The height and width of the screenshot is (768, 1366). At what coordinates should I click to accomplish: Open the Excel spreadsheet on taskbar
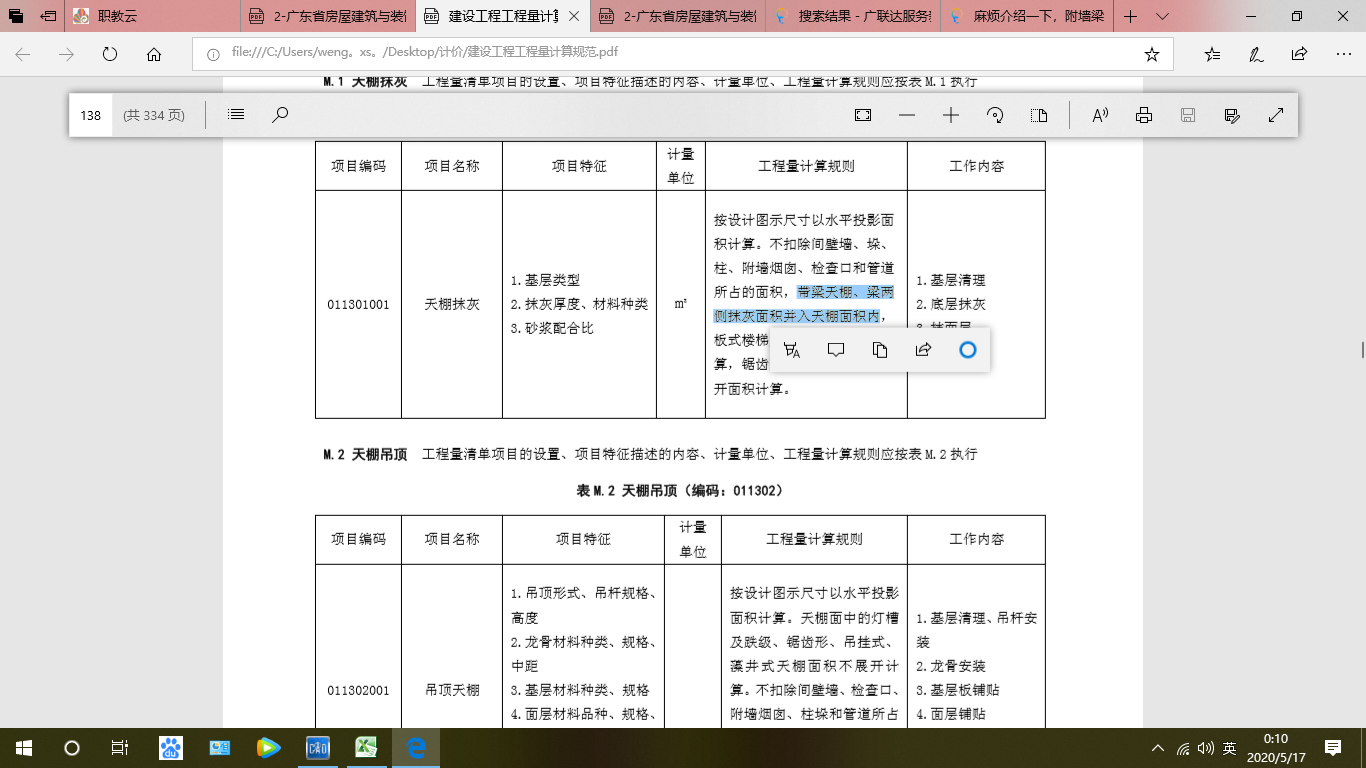pos(367,748)
